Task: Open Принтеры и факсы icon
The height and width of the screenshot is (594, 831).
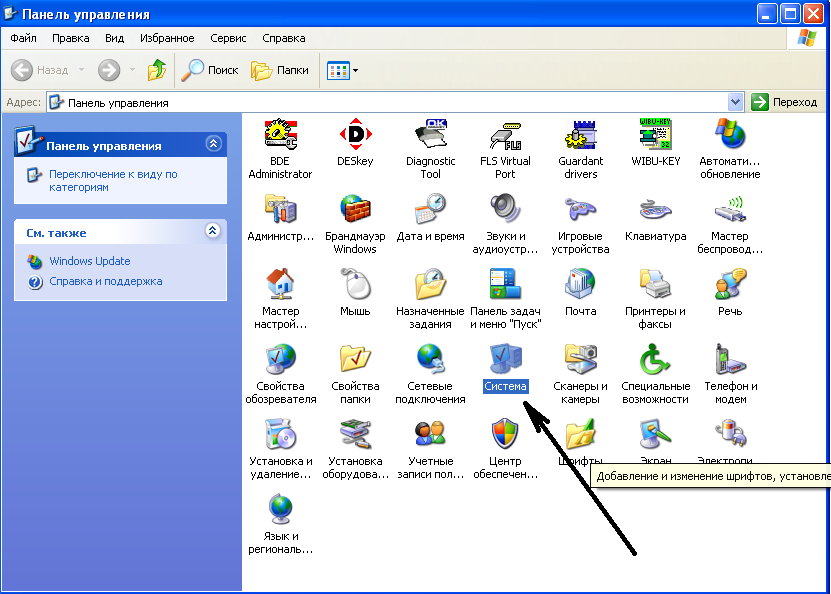Action: (x=656, y=284)
